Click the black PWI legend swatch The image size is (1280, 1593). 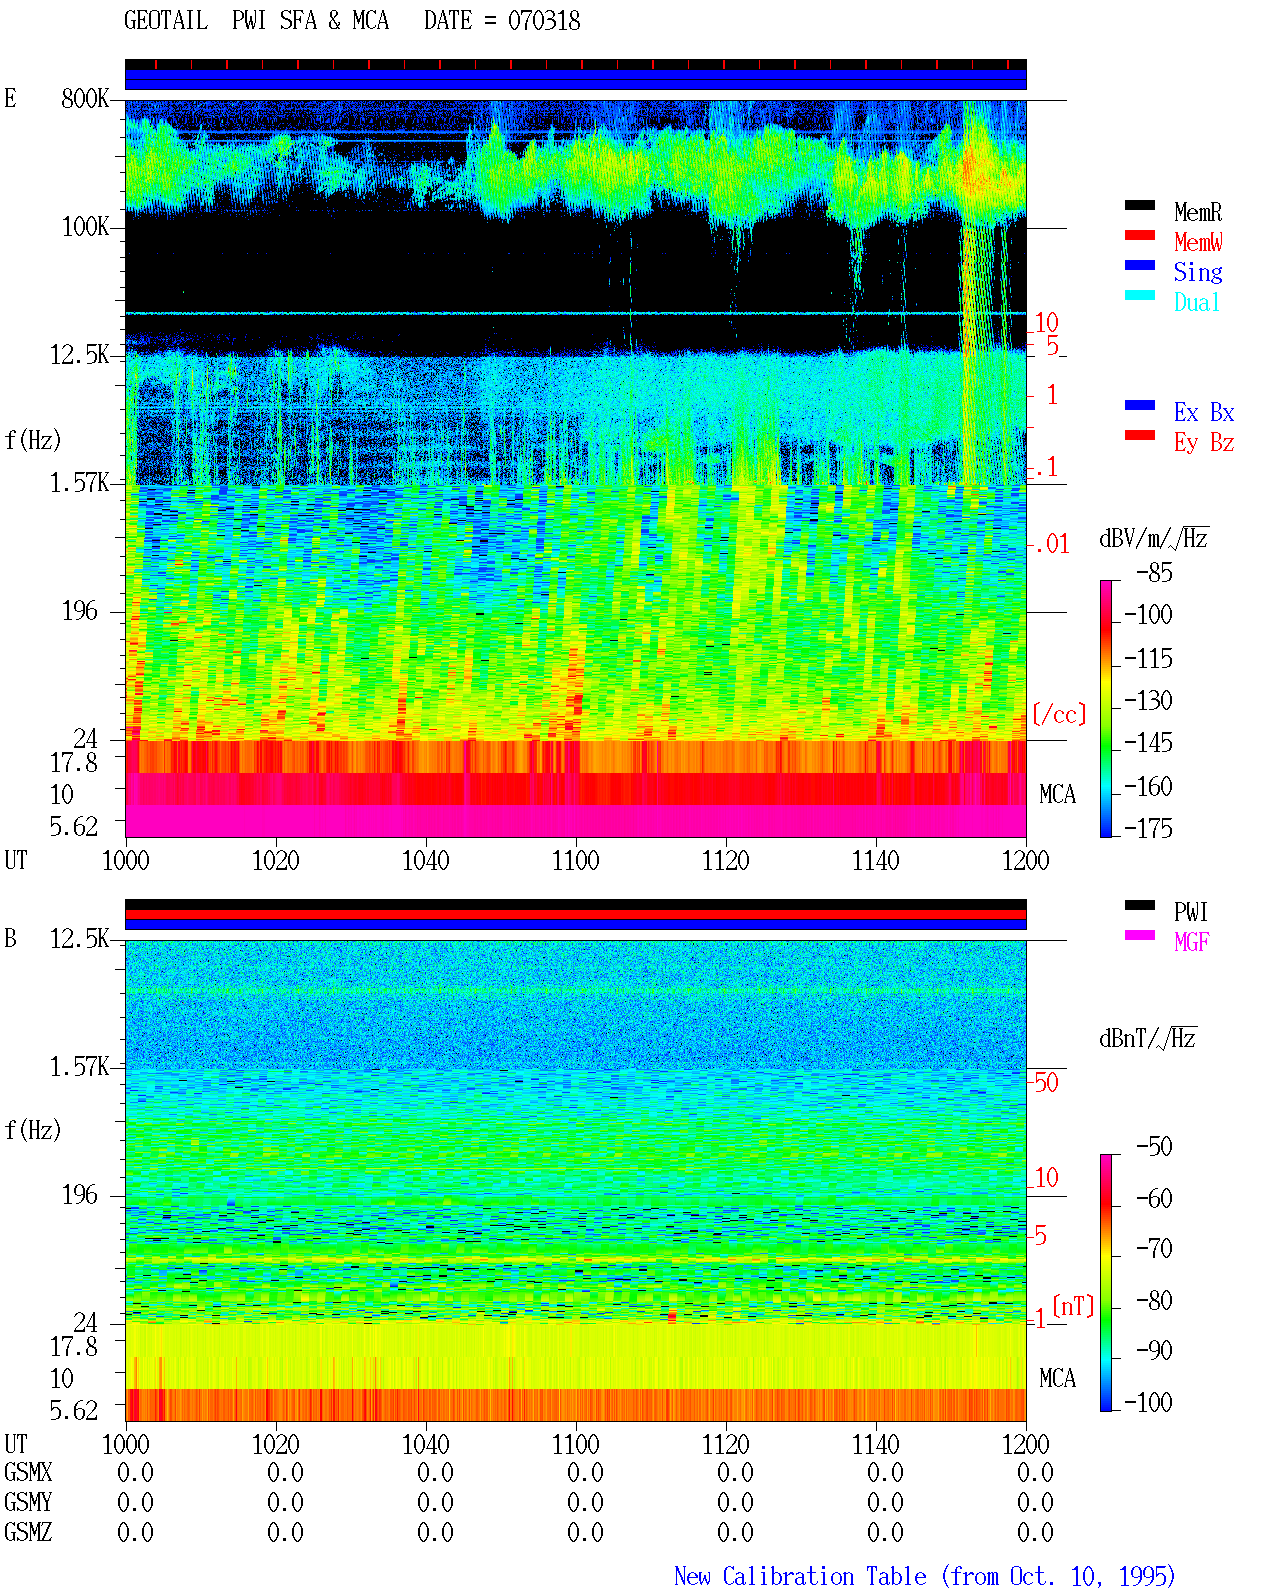tap(1140, 905)
